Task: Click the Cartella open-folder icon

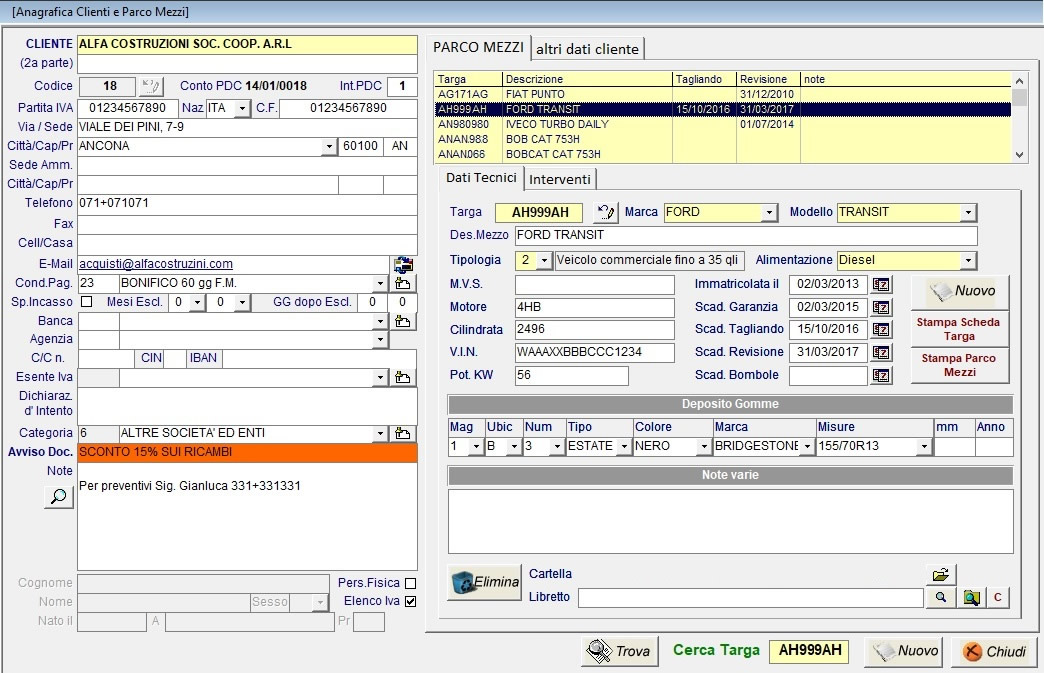Action: point(941,574)
